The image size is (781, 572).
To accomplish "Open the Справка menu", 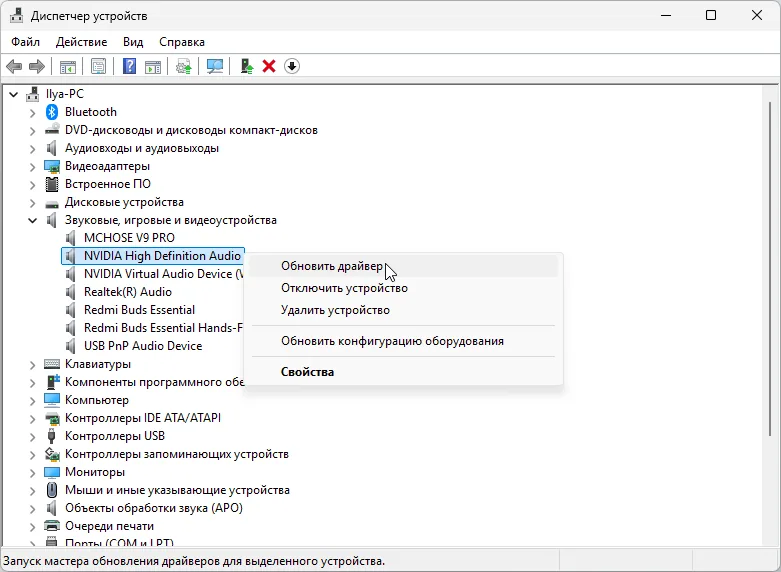I will [182, 42].
